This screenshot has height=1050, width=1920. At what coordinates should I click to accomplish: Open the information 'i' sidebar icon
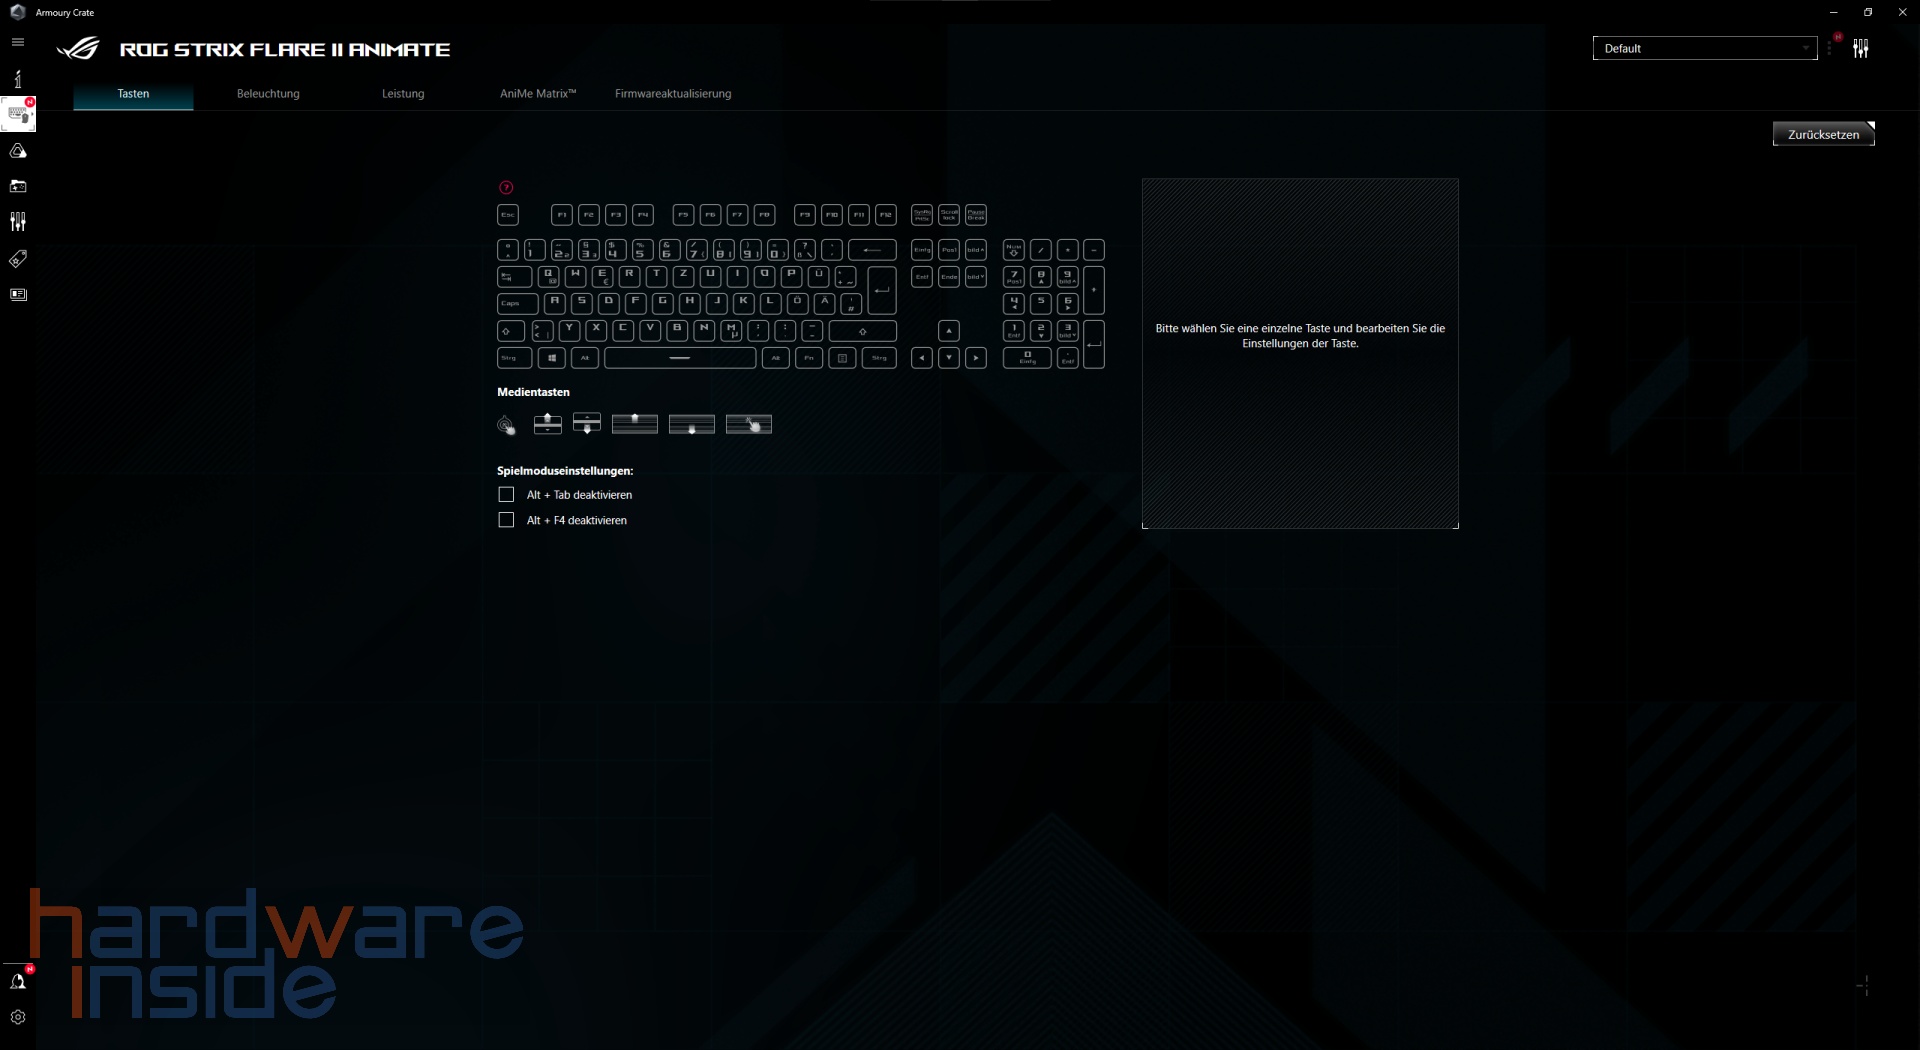pos(18,78)
